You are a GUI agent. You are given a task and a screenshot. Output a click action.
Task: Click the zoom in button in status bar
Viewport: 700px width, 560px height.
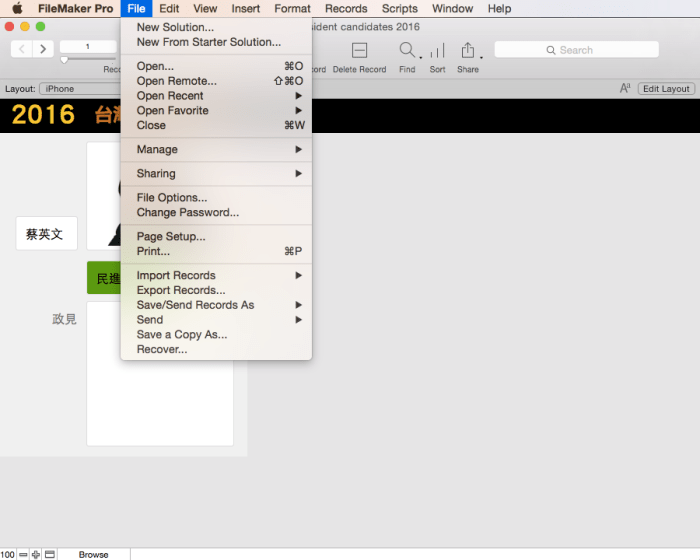coord(36,554)
